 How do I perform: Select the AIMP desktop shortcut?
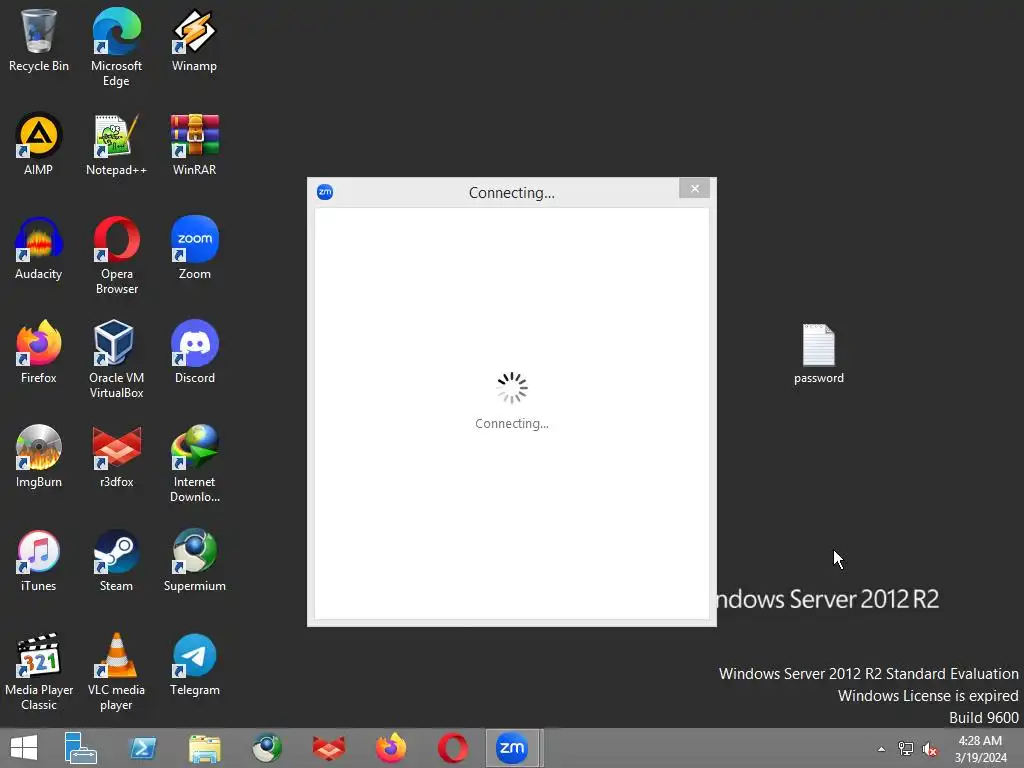39,144
